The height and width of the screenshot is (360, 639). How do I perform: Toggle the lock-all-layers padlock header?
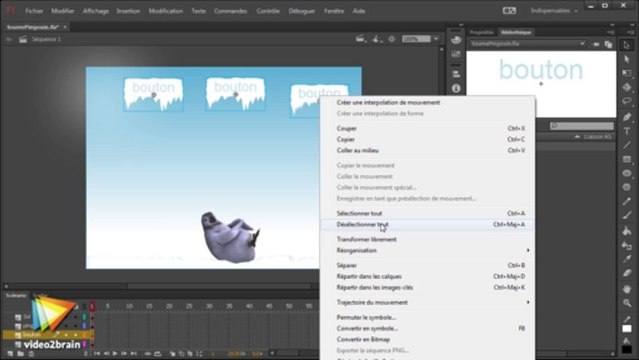click(76, 306)
